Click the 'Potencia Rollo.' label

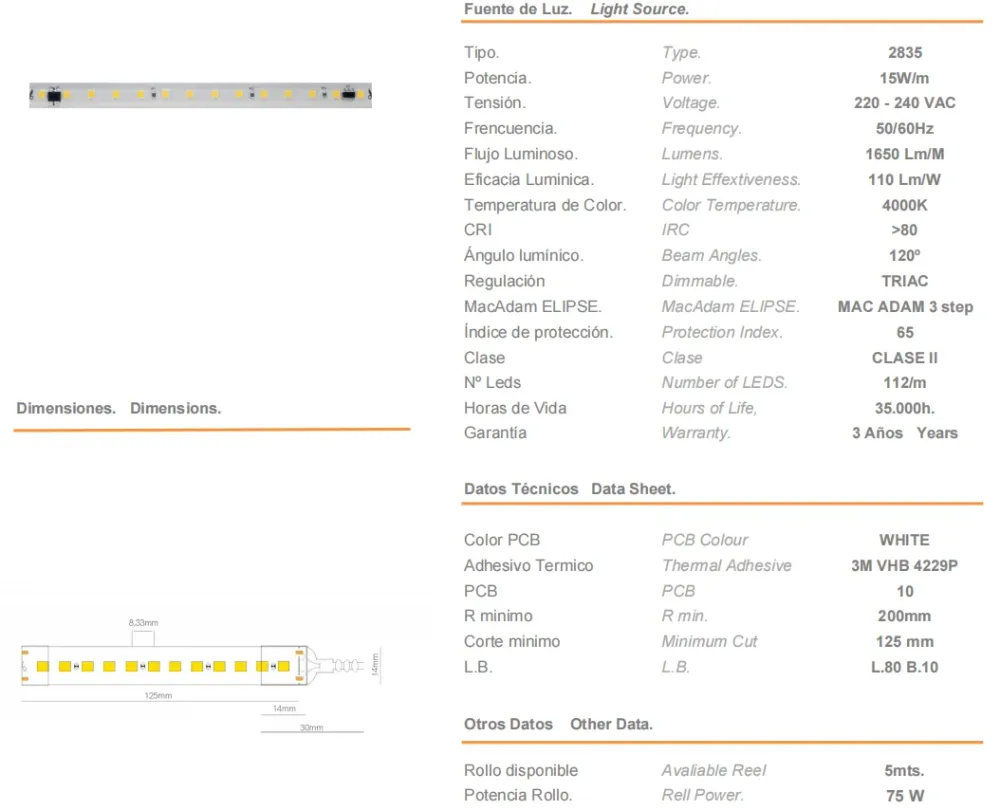click(518, 795)
